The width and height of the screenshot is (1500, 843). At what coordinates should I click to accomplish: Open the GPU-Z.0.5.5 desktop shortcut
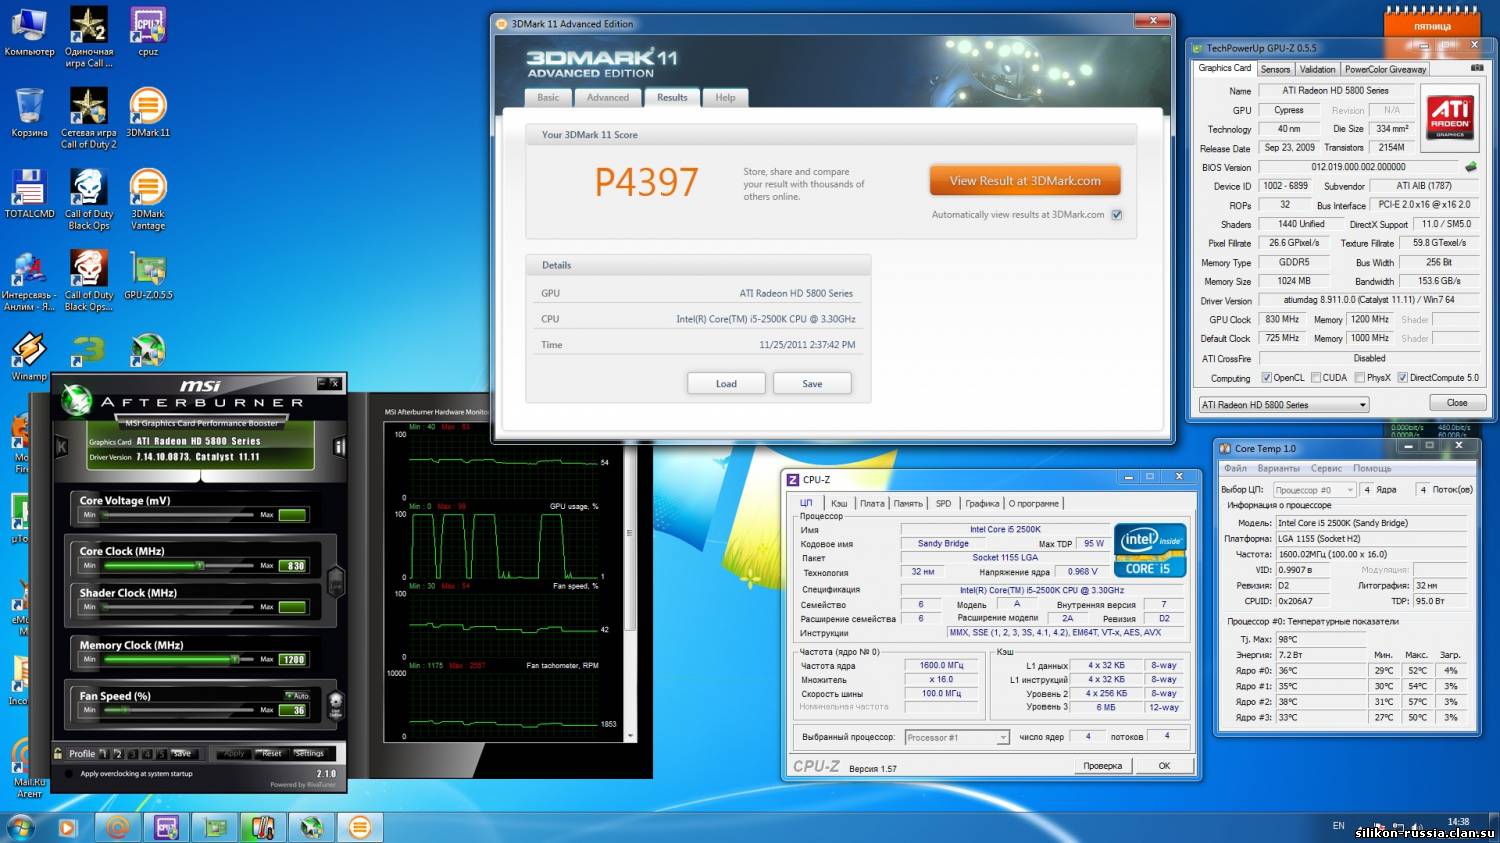point(148,275)
